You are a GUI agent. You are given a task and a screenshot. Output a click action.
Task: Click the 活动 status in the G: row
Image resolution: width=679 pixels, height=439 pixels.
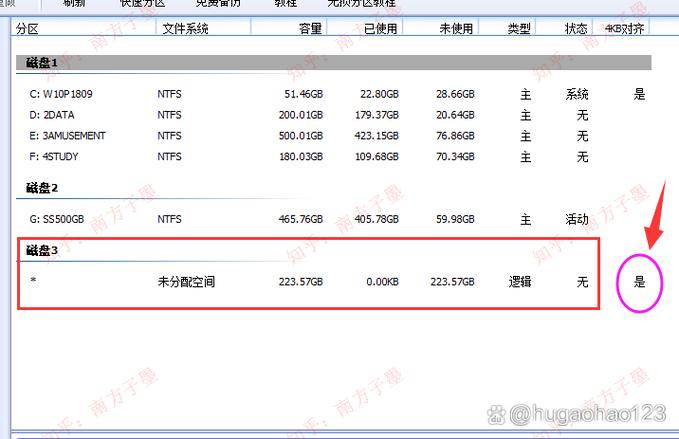tap(577, 219)
